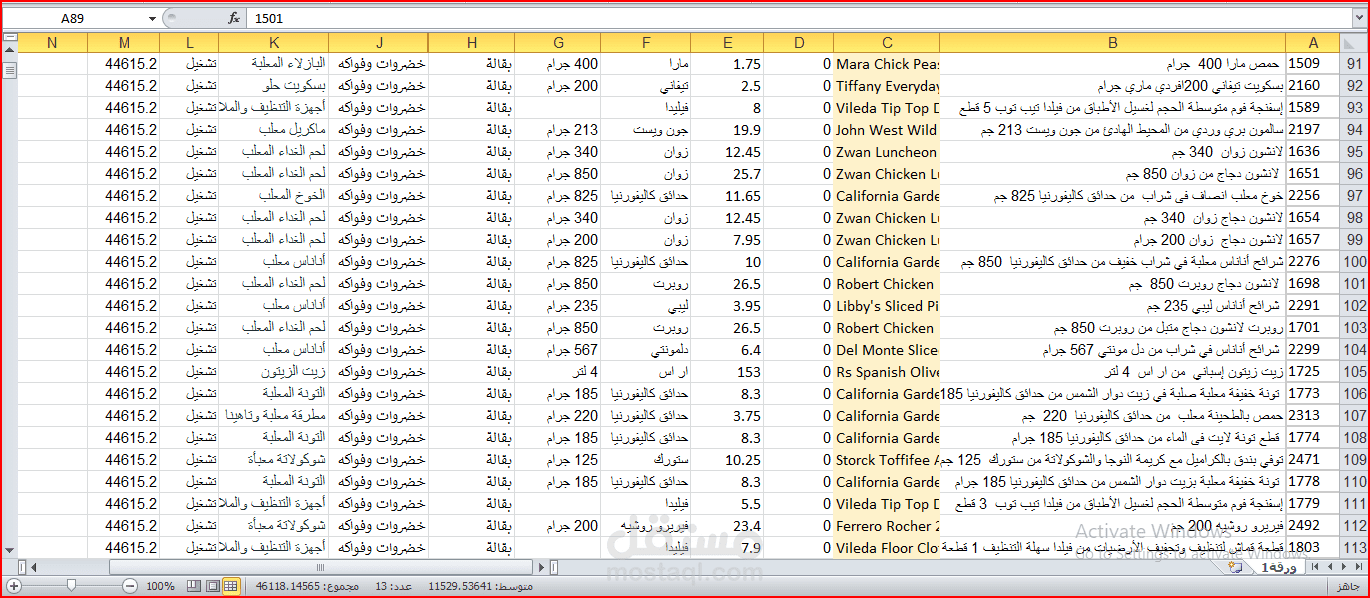Select column E header
Image resolution: width=1370 pixels, height=598 pixels.
click(727, 42)
